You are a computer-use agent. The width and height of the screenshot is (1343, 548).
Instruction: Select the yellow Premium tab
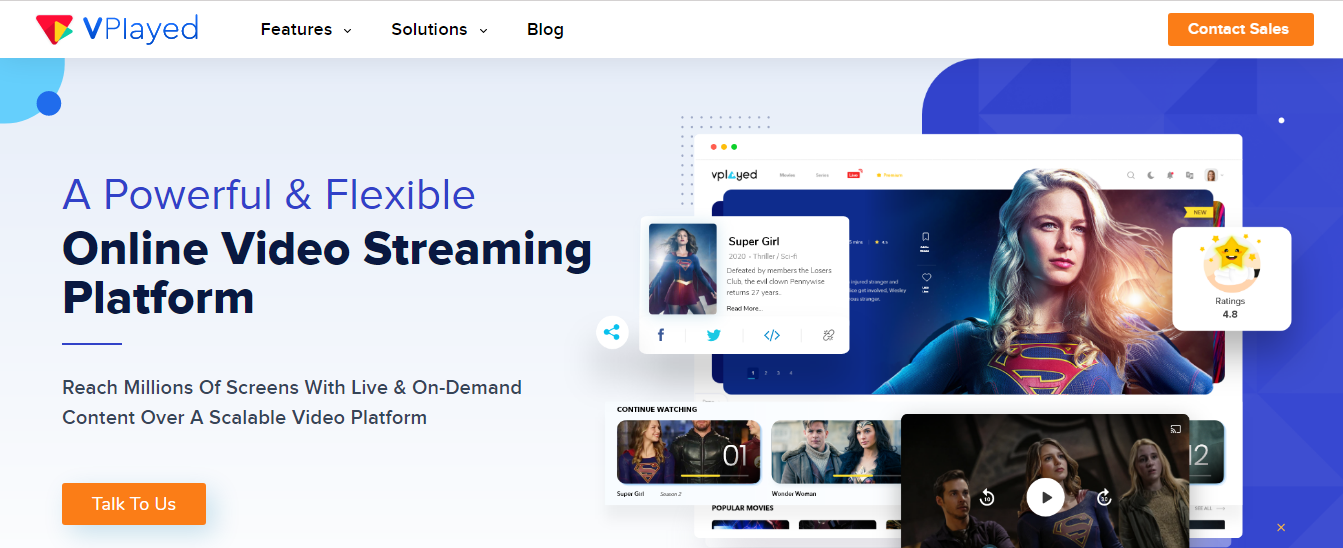(x=889, y=175)
